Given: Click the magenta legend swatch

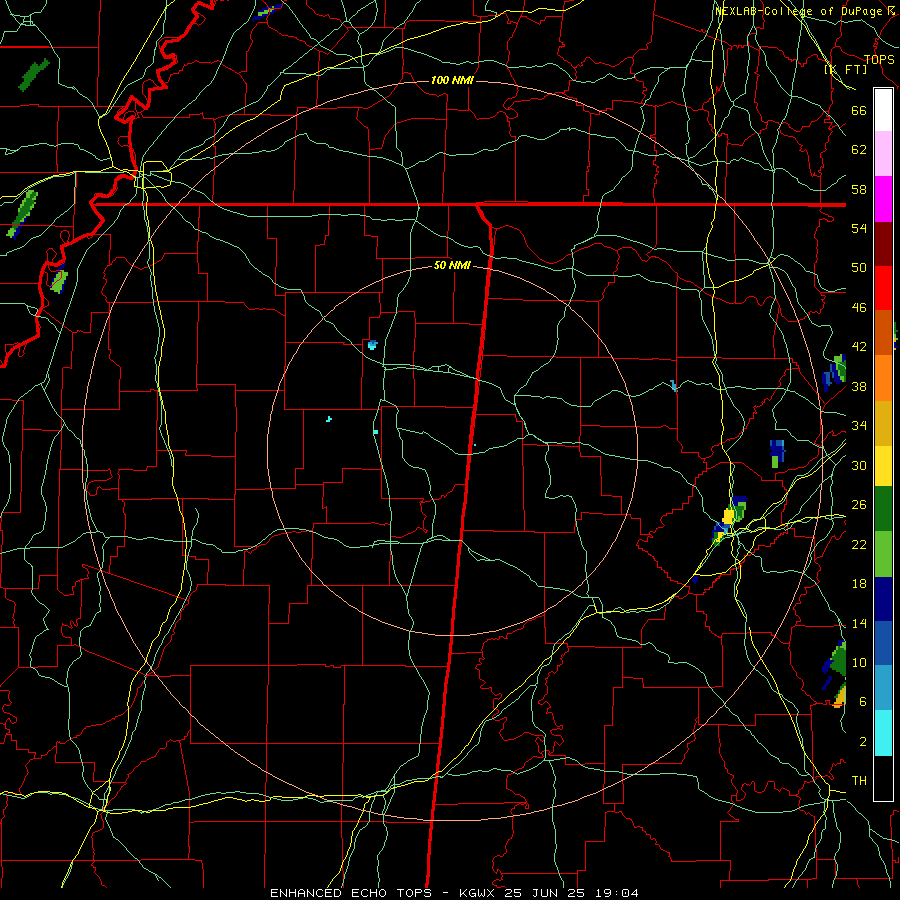Looking at the screenshot, I should tap(883, 199).
